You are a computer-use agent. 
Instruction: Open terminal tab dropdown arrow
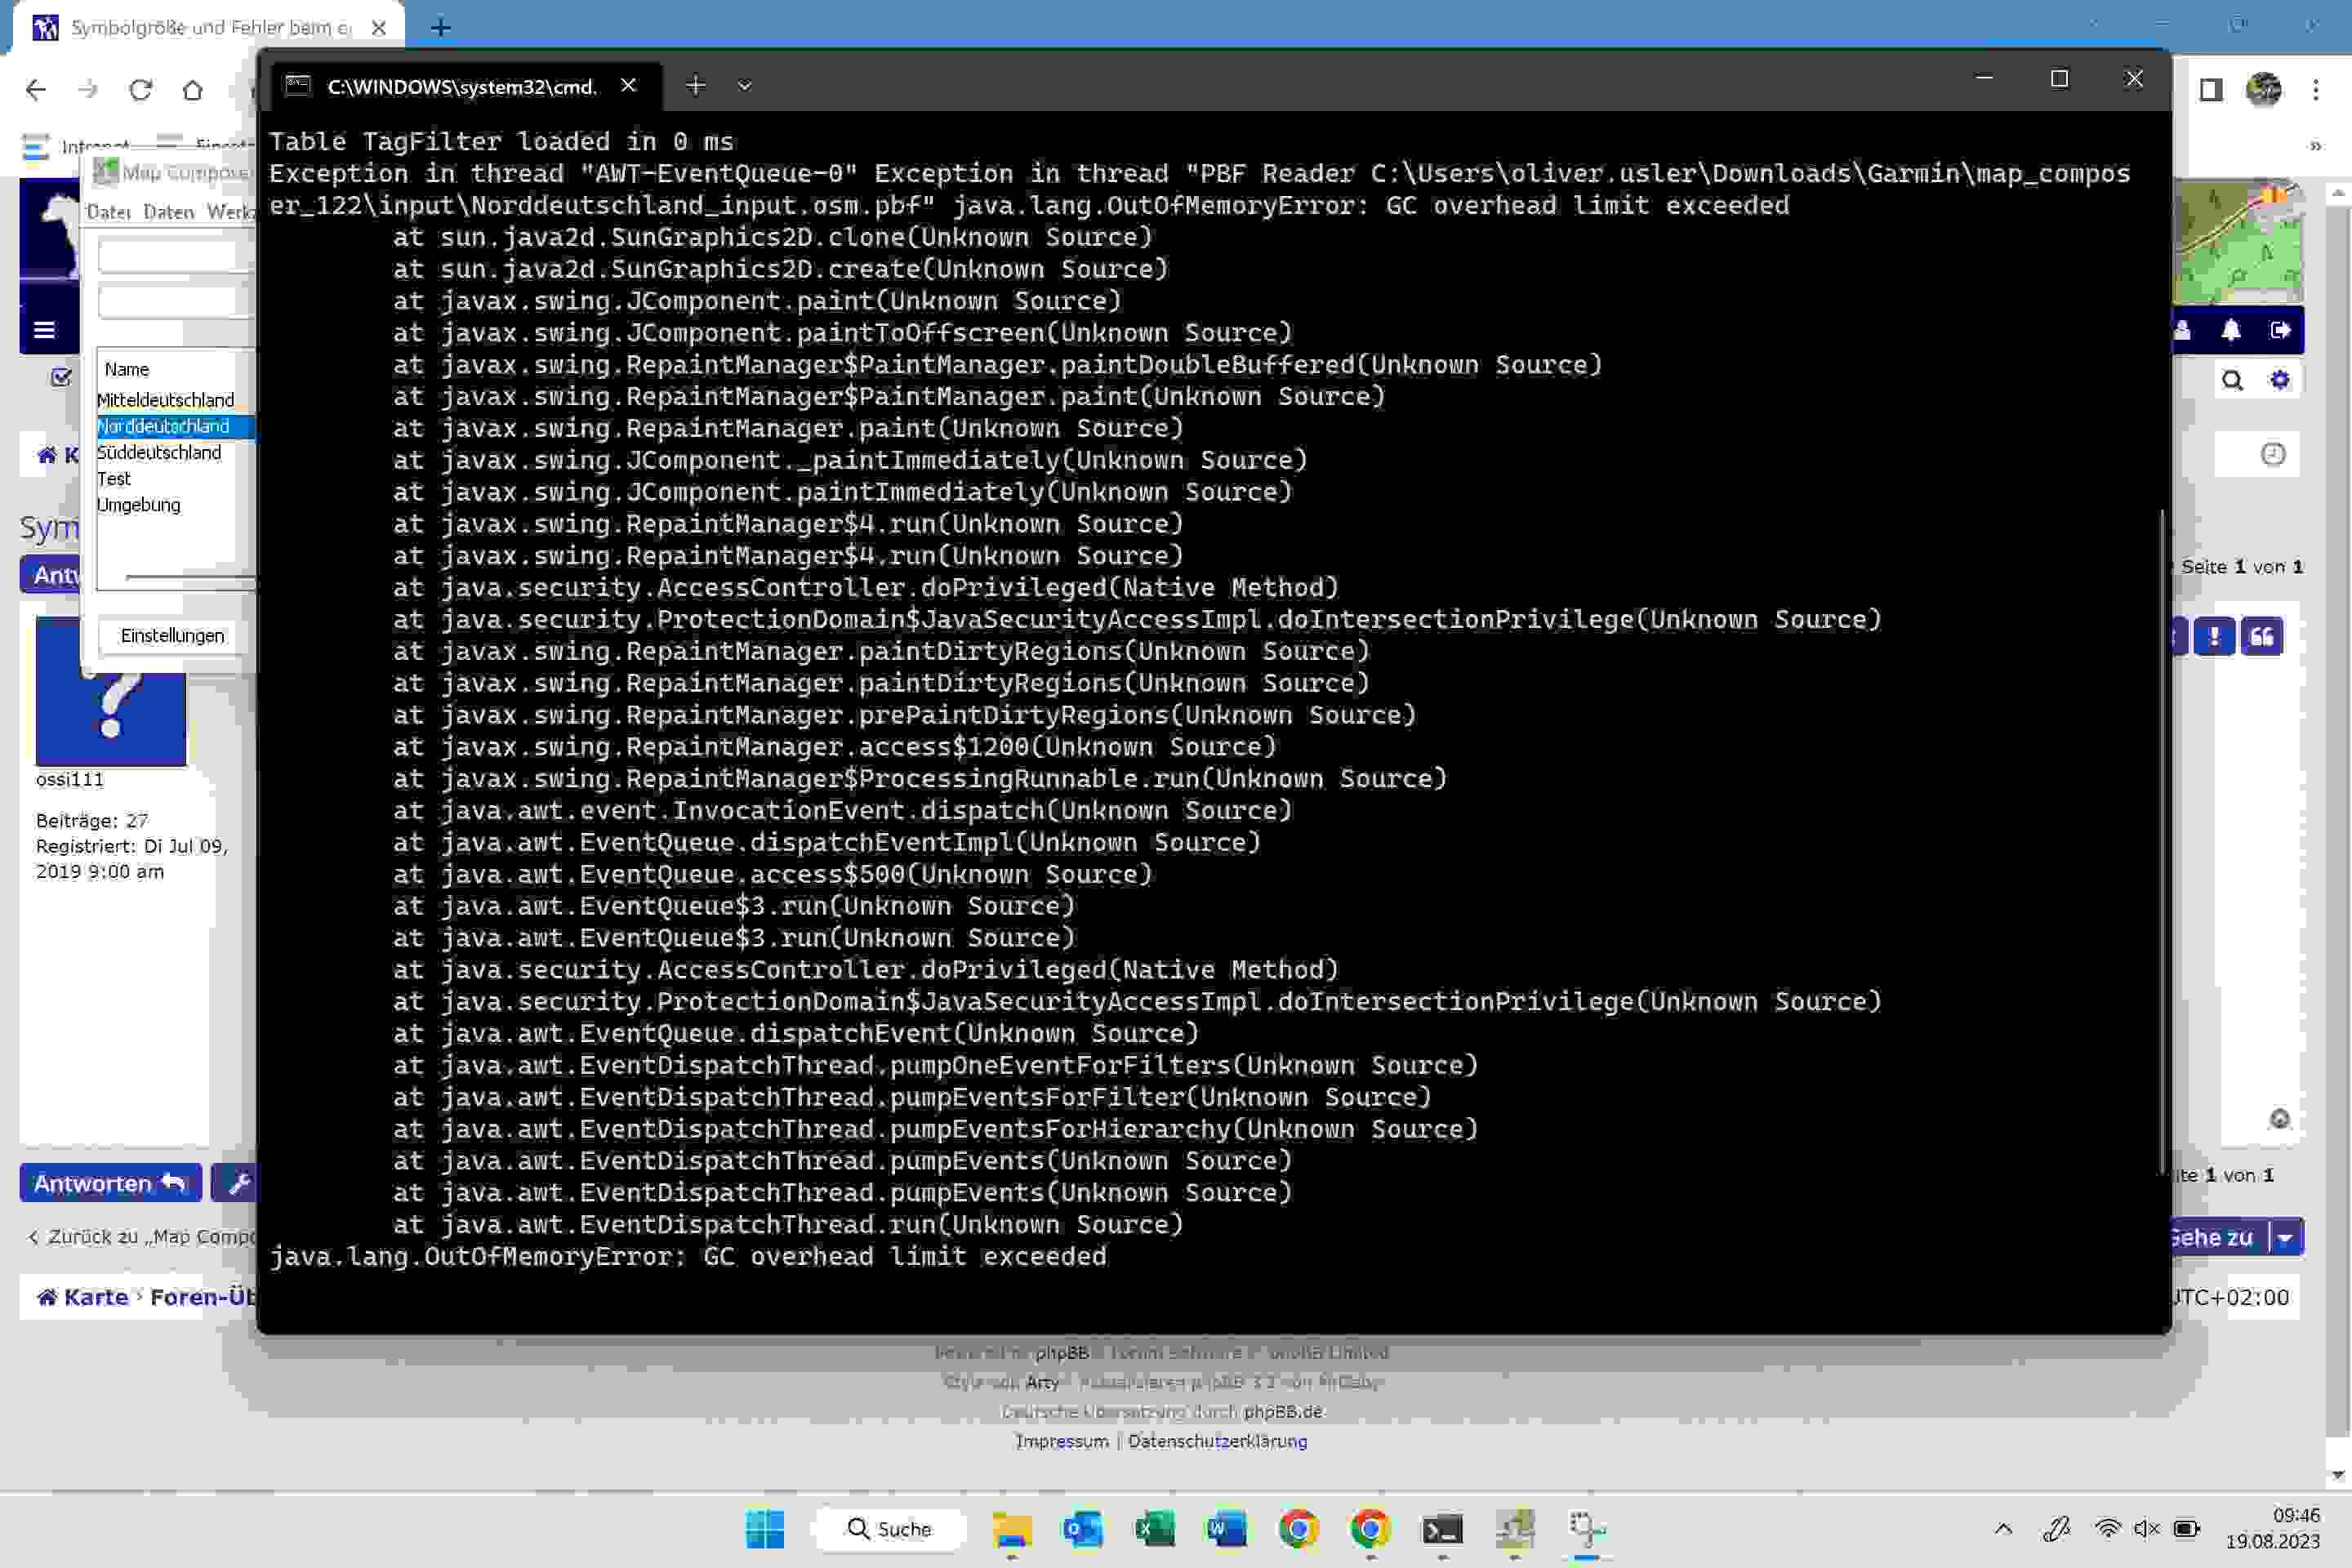[744, 86]
